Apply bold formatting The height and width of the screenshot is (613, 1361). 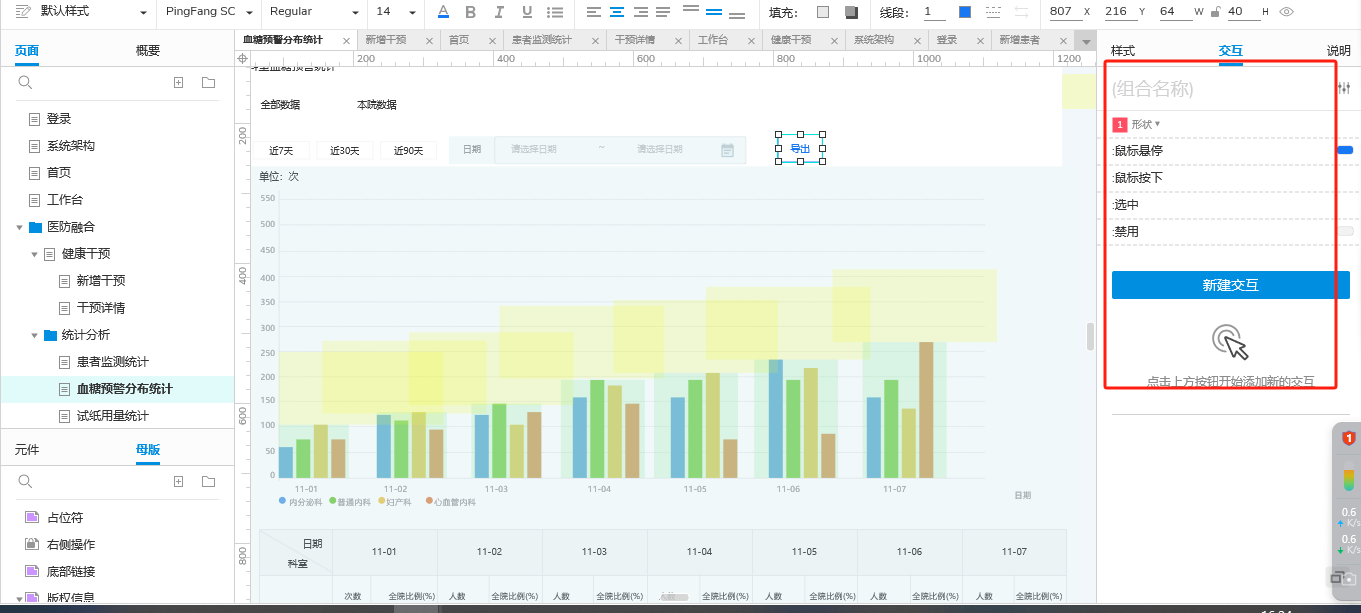point(471,12)
